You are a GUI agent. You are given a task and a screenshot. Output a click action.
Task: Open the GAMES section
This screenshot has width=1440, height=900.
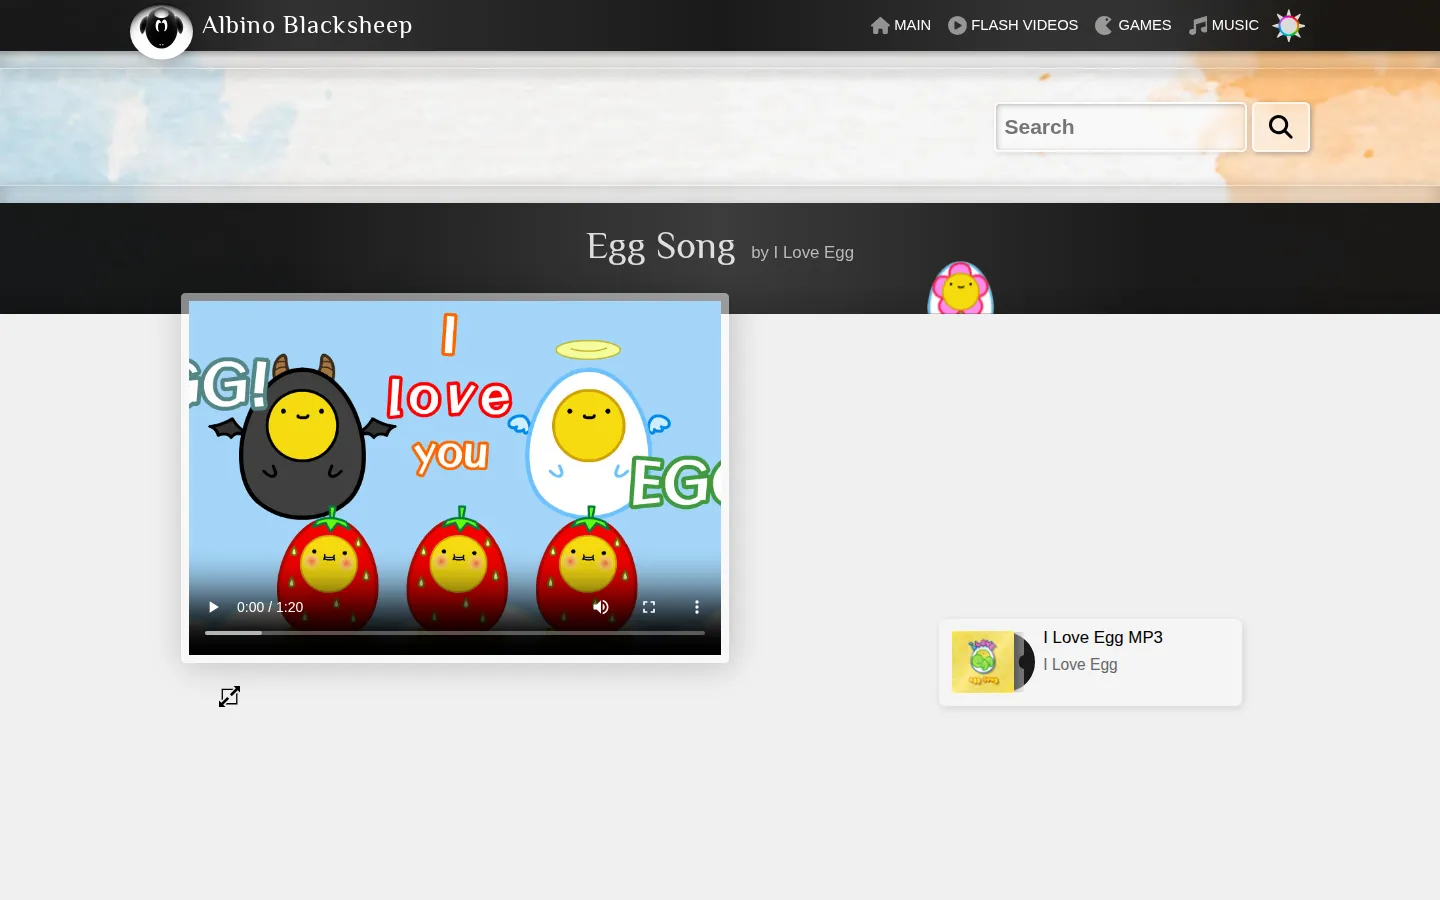pos(1133,25)
